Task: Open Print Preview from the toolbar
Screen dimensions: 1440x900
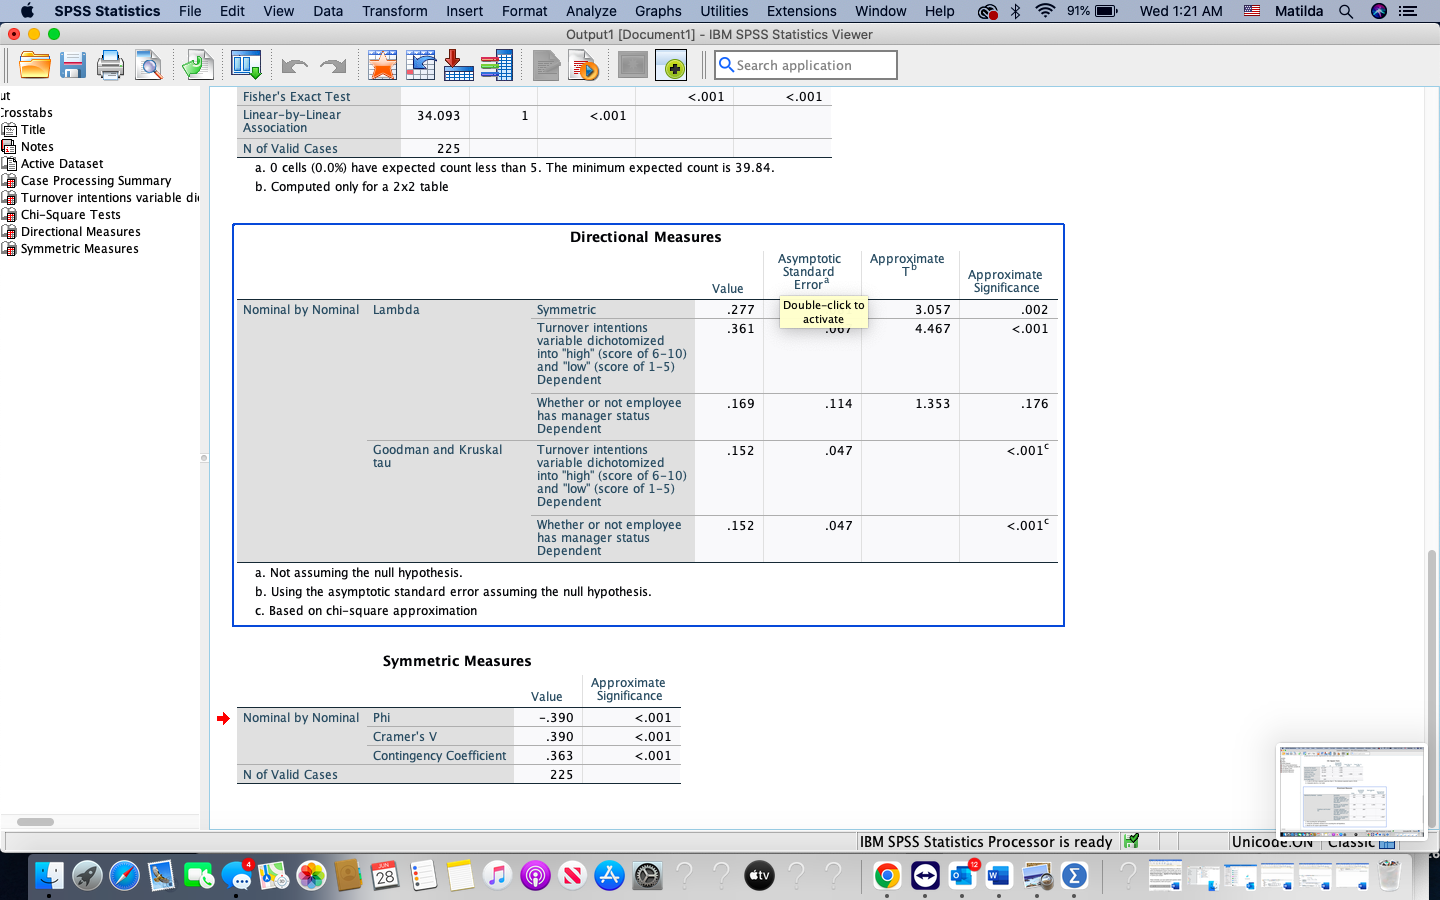Action: coord(149,64)
